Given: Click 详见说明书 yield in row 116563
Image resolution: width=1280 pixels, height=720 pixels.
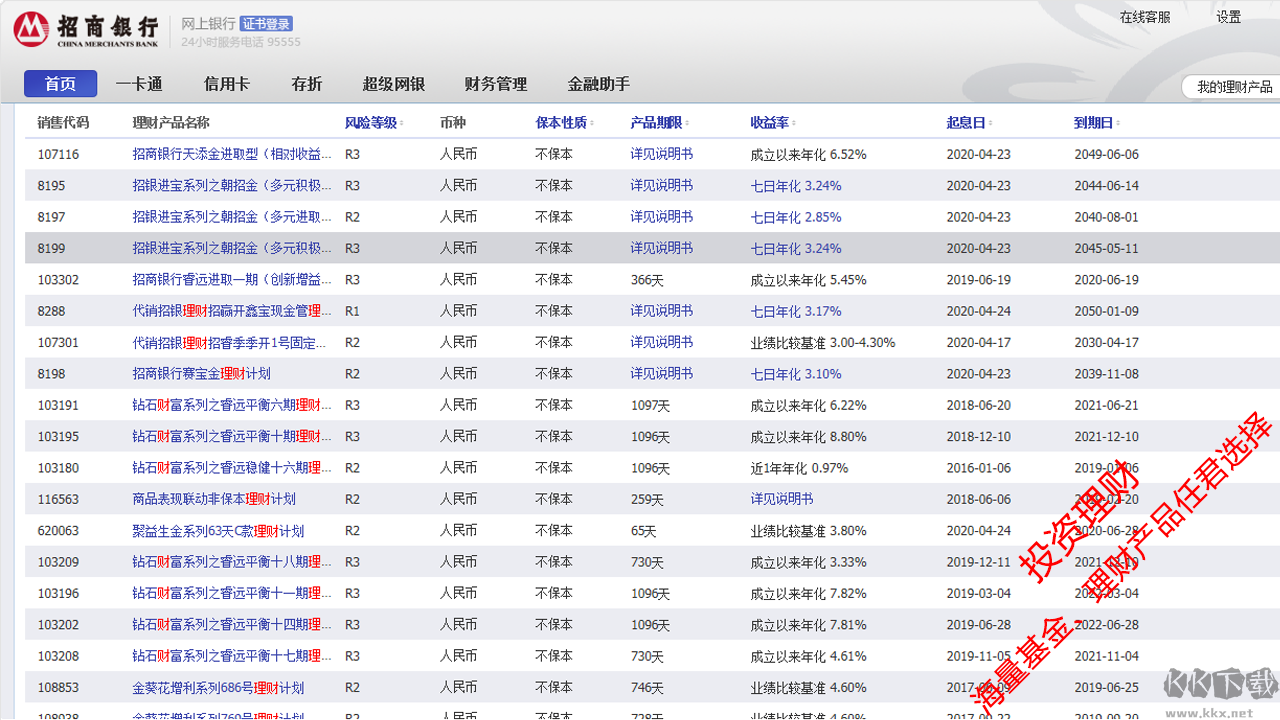Looking at the screenshot, I should [781, 499].
